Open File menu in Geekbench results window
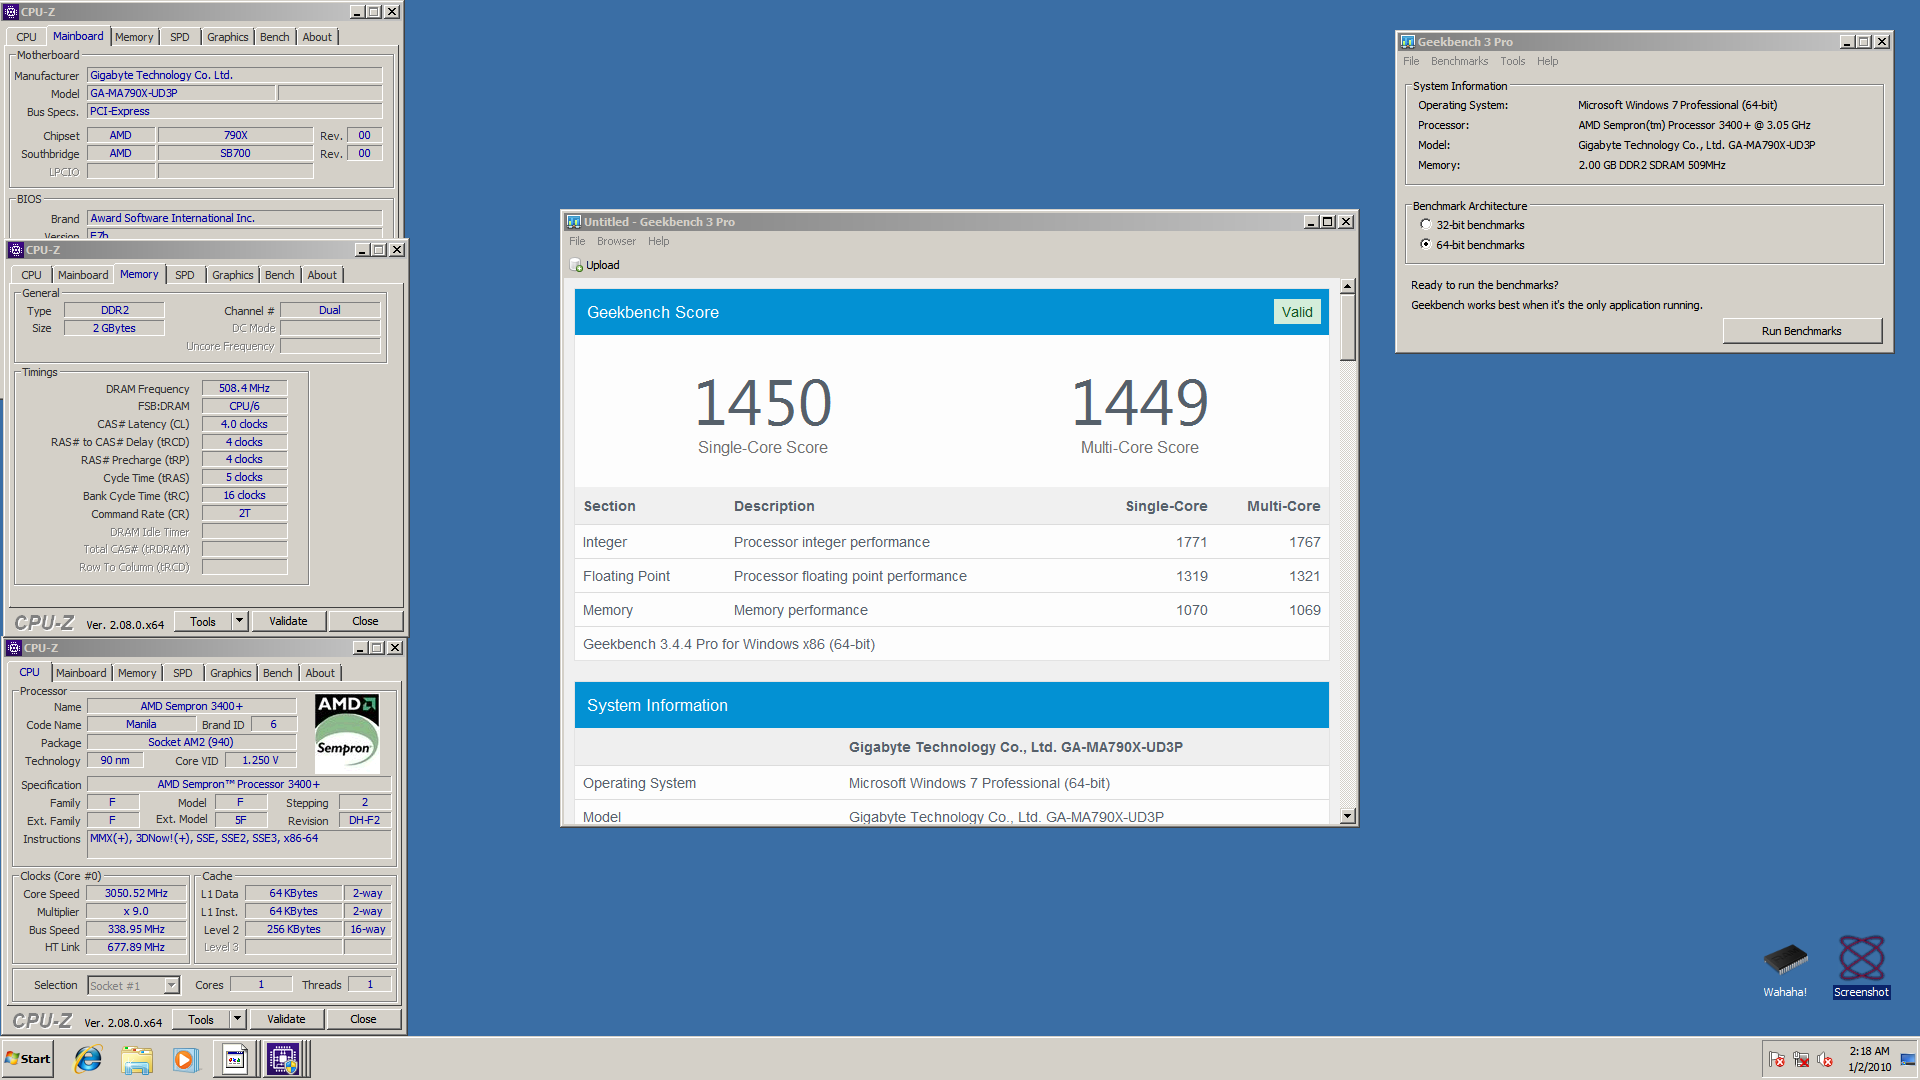 (x=577, y=241)
